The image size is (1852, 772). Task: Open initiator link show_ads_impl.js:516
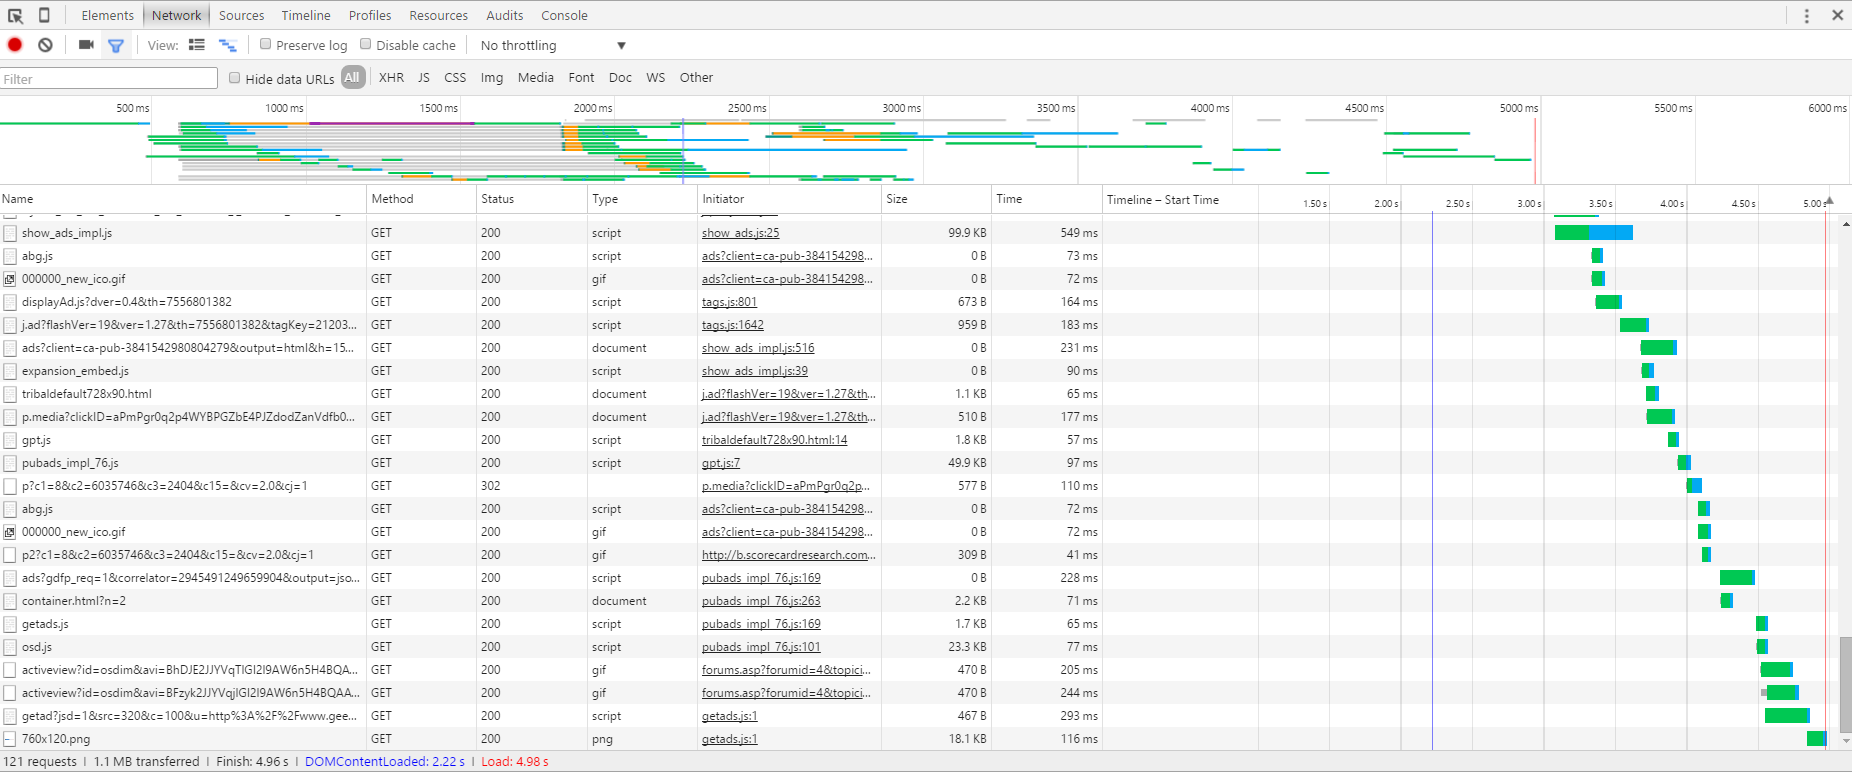pos(757,348)
